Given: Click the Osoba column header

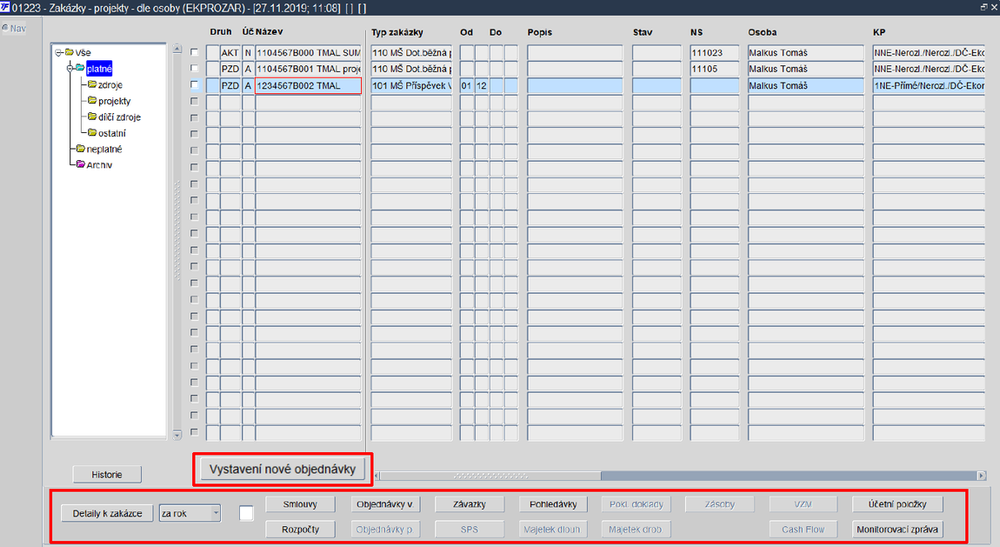Looking at the screenshot, I should 762,32.
